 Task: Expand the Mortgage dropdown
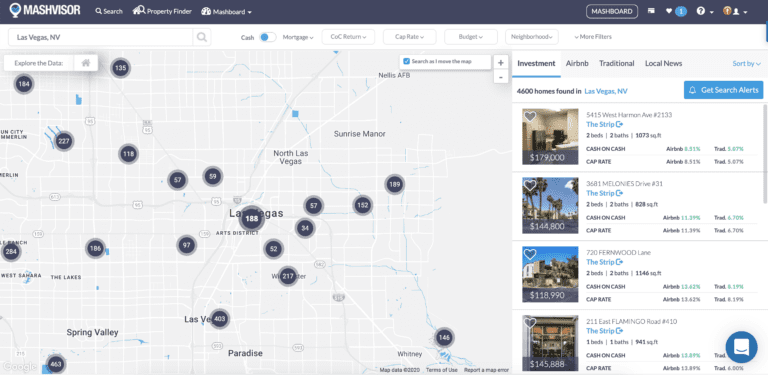(298, 37)
